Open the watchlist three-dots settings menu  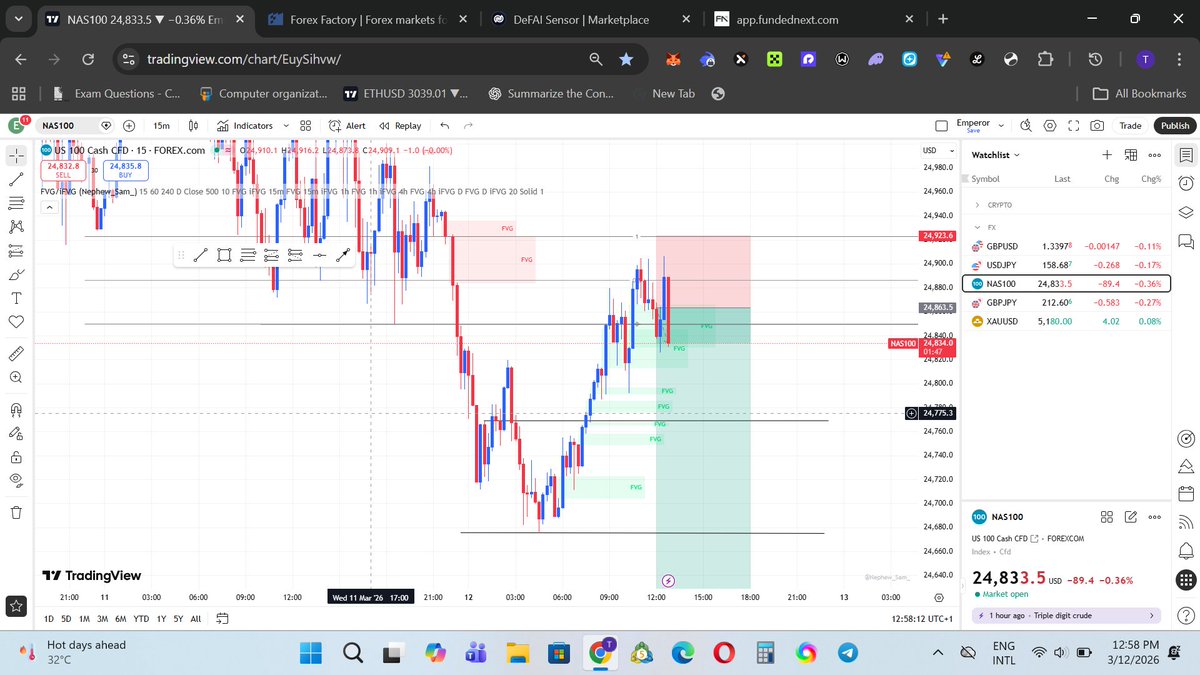[x=1154, y=155]
